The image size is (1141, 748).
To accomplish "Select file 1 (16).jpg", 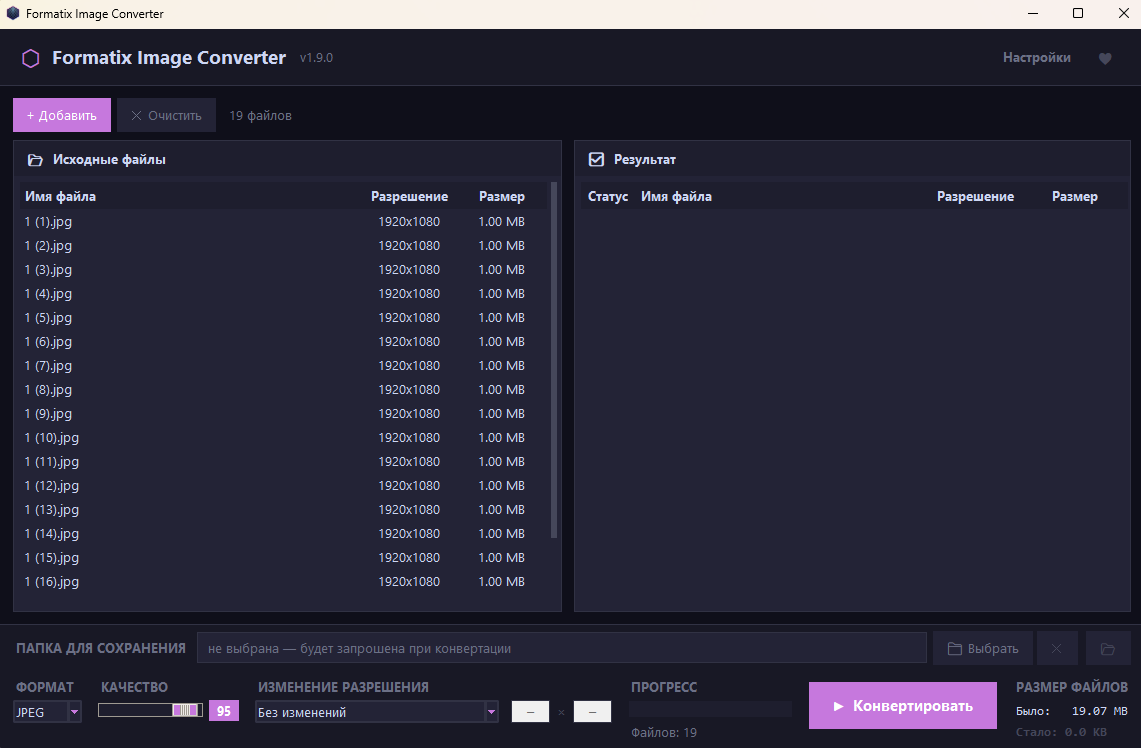I will [285, 581].
